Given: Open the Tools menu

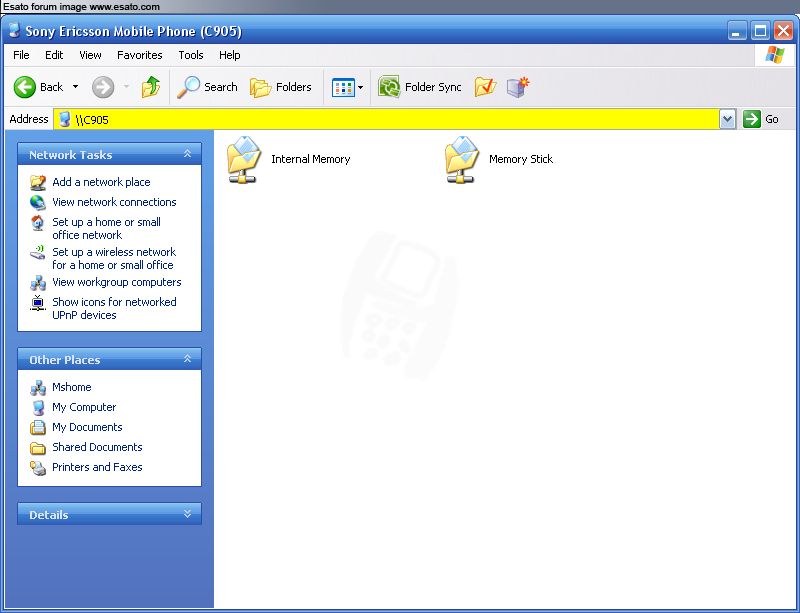Looking at the screenshot, I should pyautogui.click(x=190, y=55).
